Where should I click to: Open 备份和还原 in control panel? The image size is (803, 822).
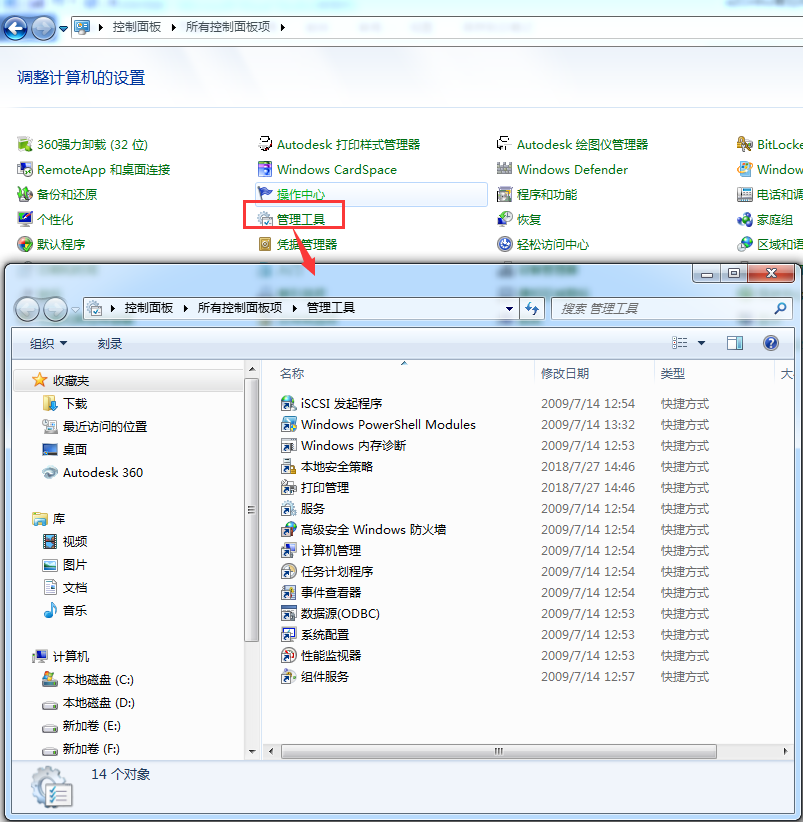click(57, 194)
